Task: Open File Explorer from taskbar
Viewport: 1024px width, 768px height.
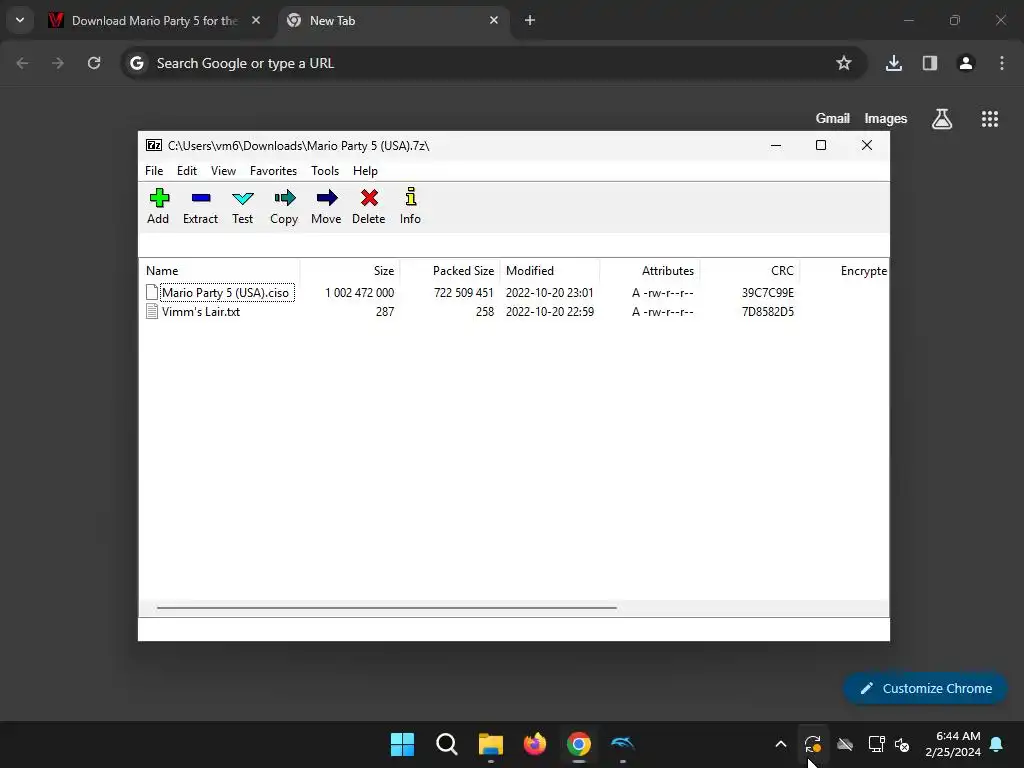Action: pyautogui.click(x=490, y=744)
